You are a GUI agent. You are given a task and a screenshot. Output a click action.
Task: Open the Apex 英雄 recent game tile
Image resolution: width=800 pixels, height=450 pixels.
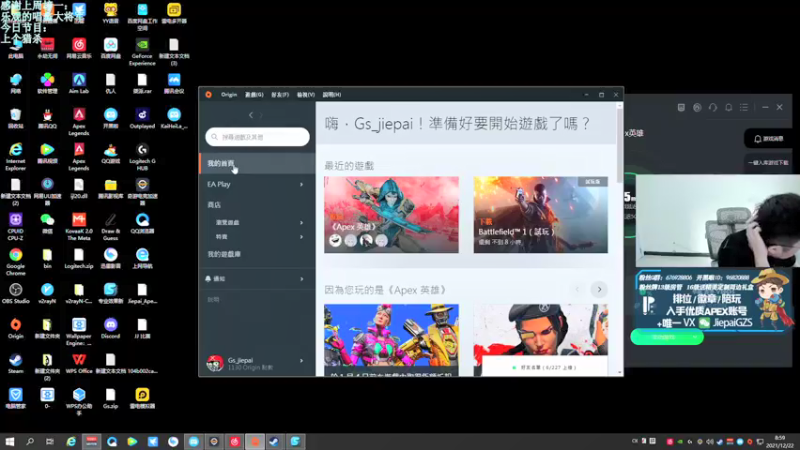pyautogui.click(x=391, y=215)
